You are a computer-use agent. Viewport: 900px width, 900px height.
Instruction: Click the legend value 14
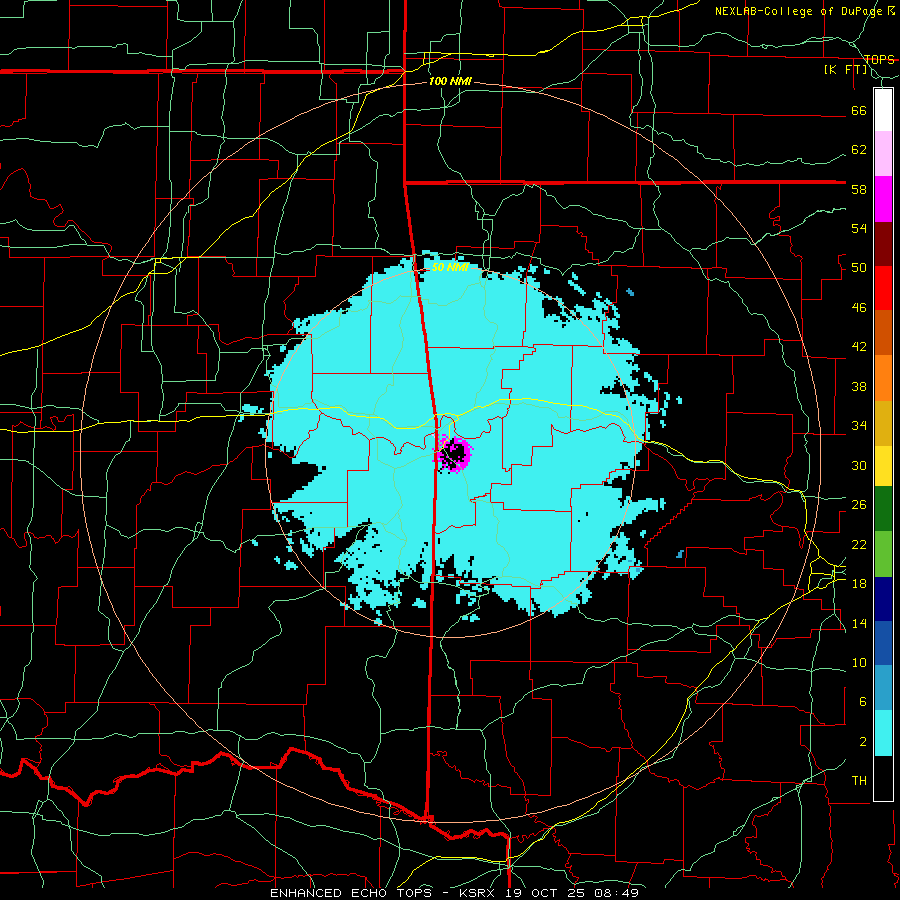(x=859, y=623)
